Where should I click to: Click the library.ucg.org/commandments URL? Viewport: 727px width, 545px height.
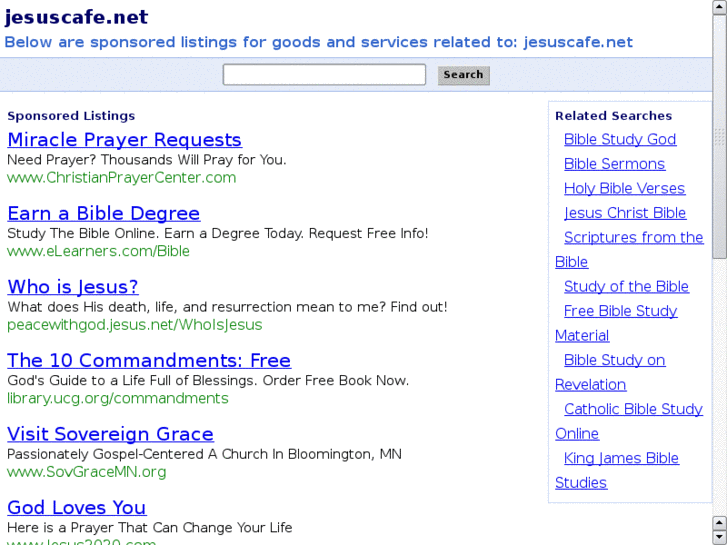[x=118, y=398]
